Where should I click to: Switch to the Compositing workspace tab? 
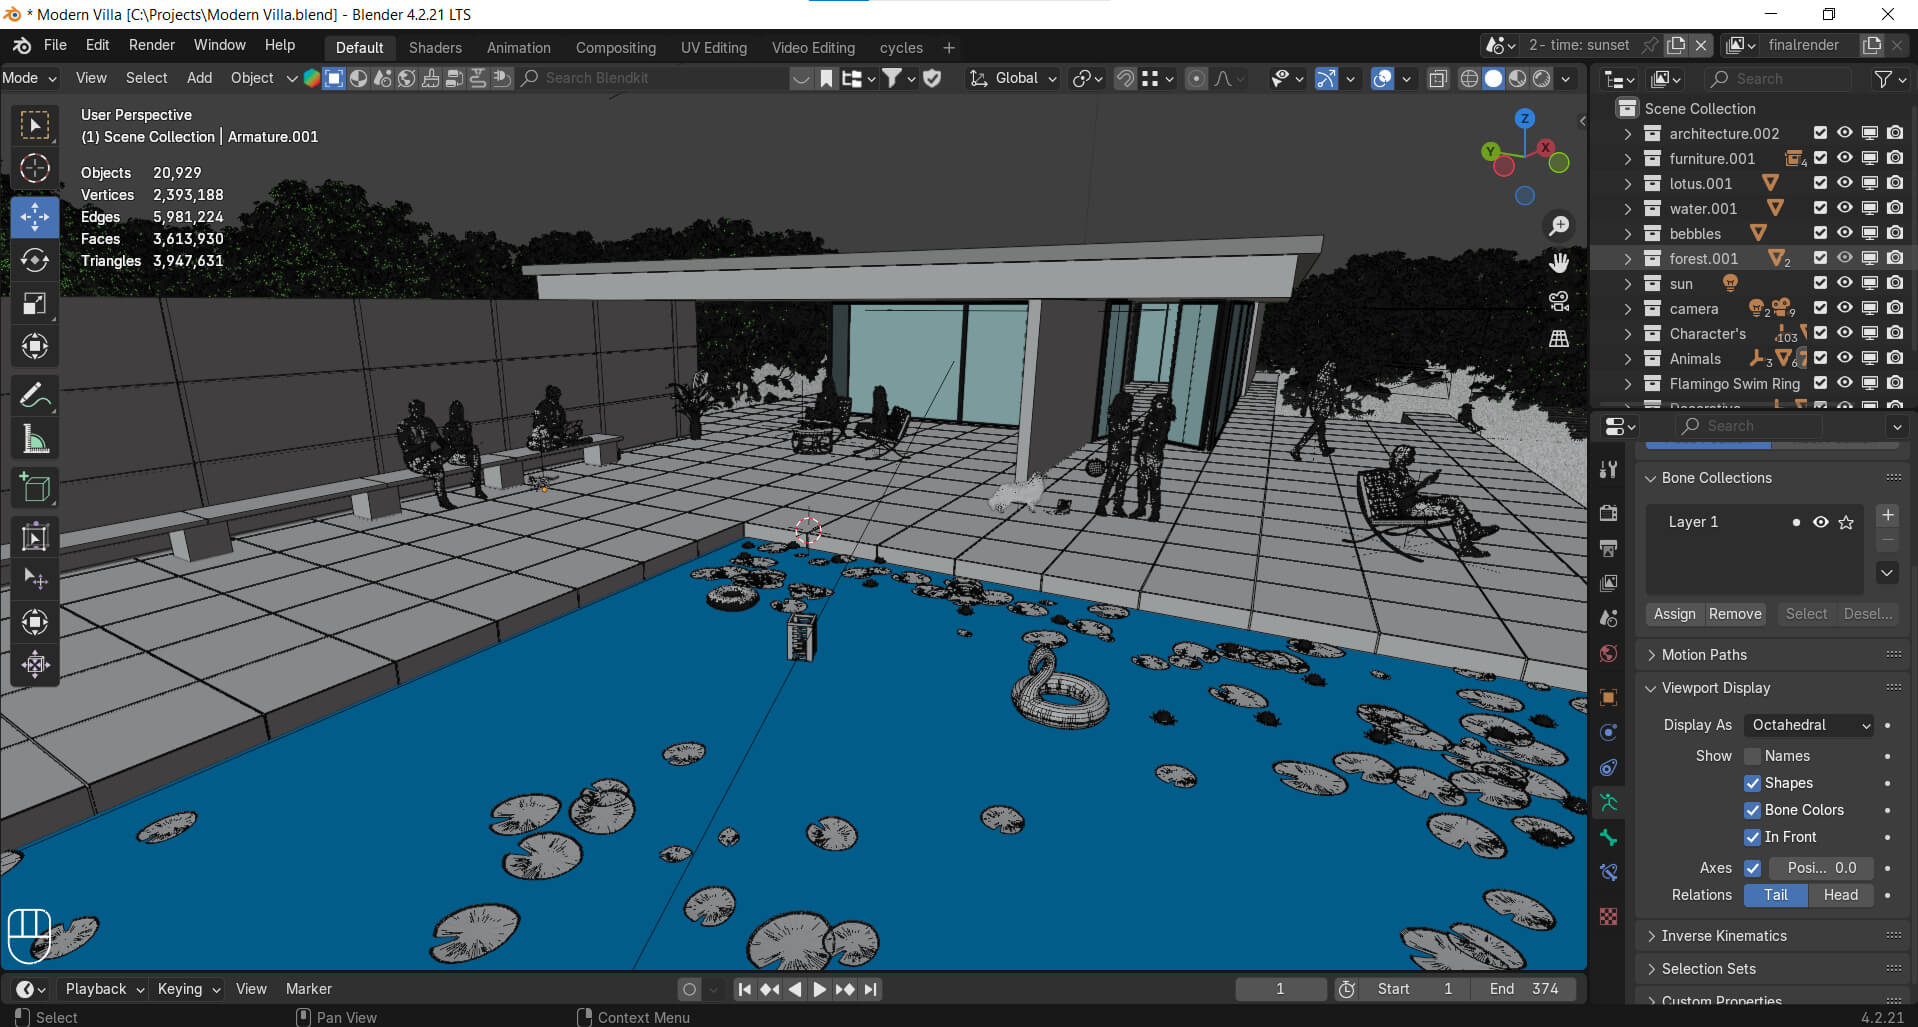coord(616,48)
